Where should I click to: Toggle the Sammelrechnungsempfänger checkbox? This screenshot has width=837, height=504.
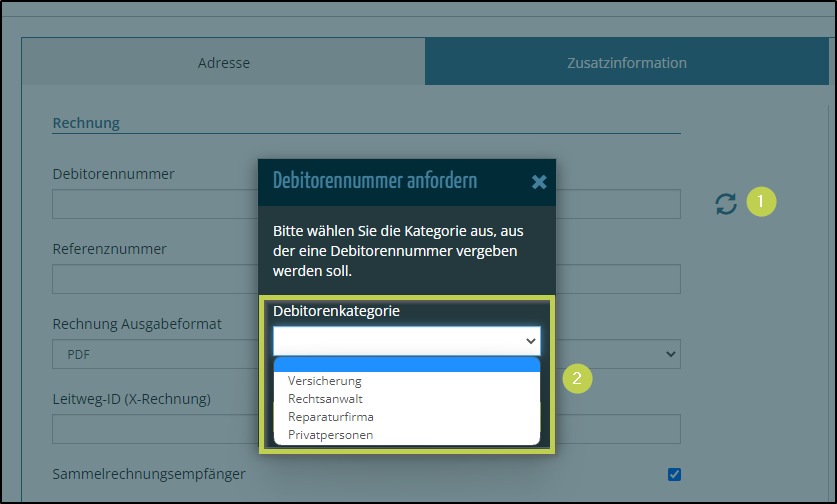[674, 474]
